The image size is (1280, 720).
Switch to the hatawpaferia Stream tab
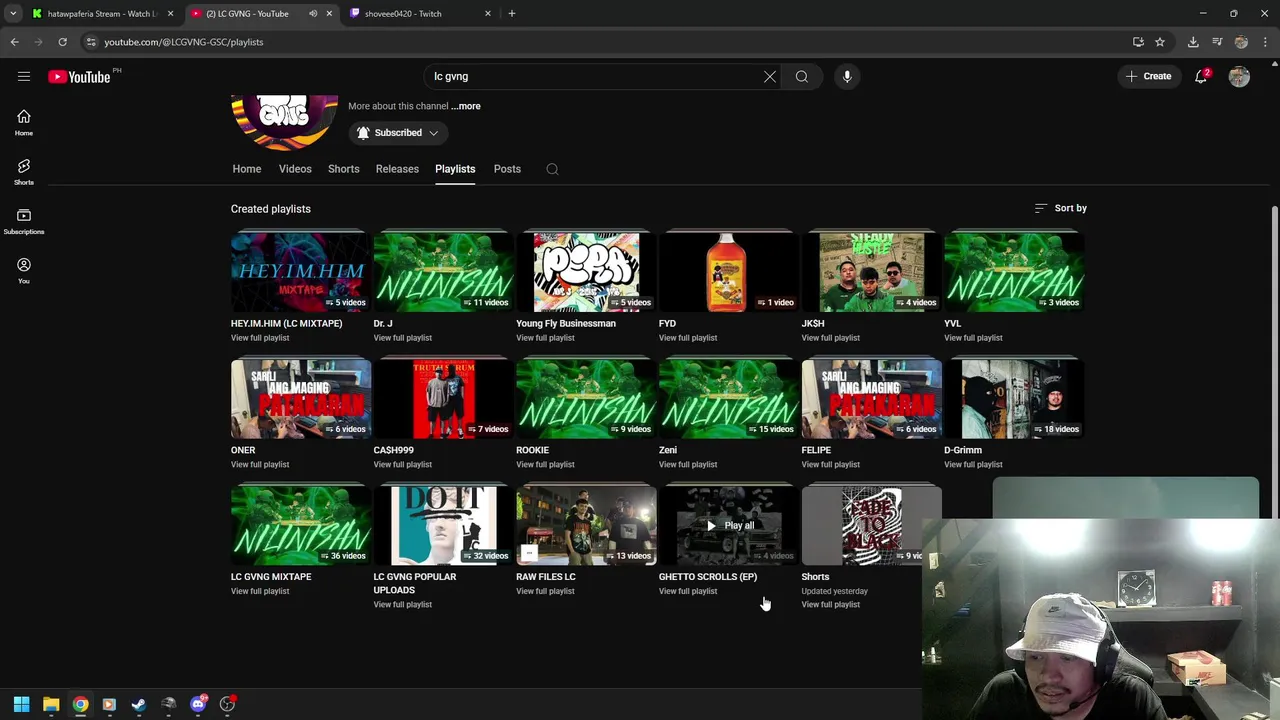click(103, 13)
